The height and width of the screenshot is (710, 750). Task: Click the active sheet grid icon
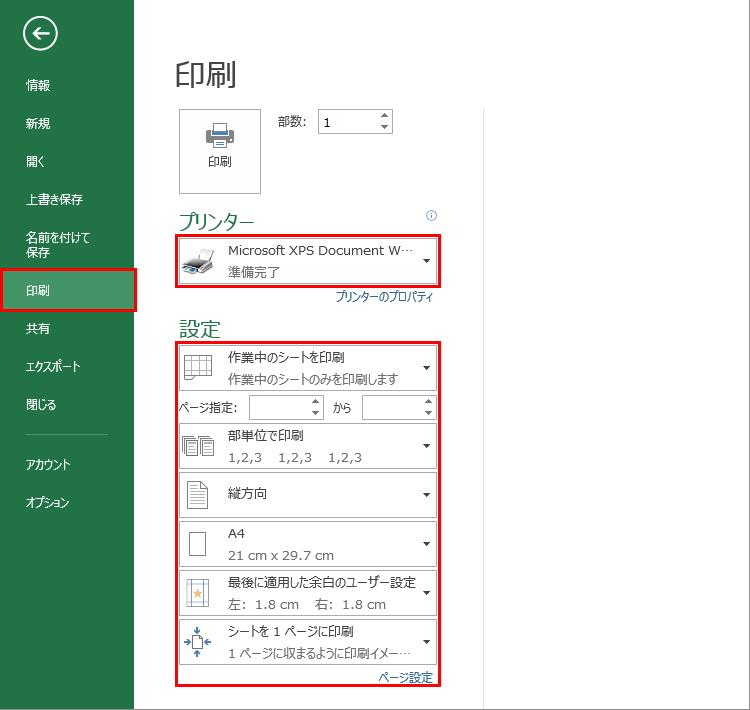tap(197, 367)
